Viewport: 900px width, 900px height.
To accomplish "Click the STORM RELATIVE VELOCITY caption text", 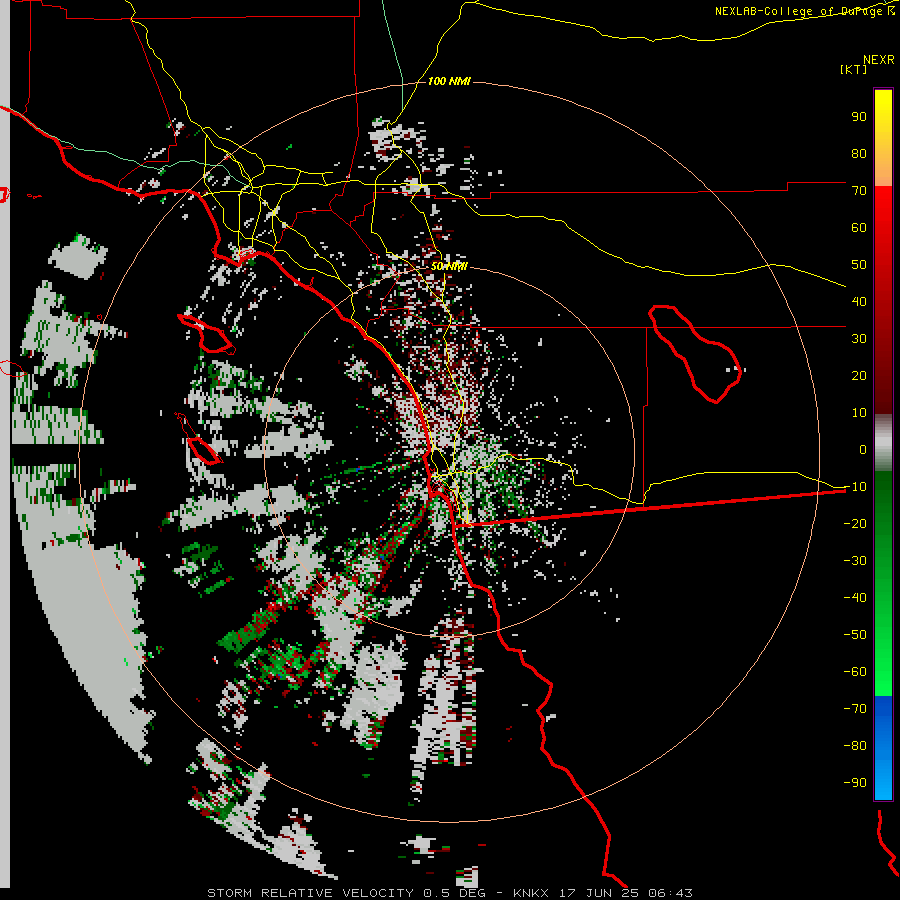I will coord(310,893).
